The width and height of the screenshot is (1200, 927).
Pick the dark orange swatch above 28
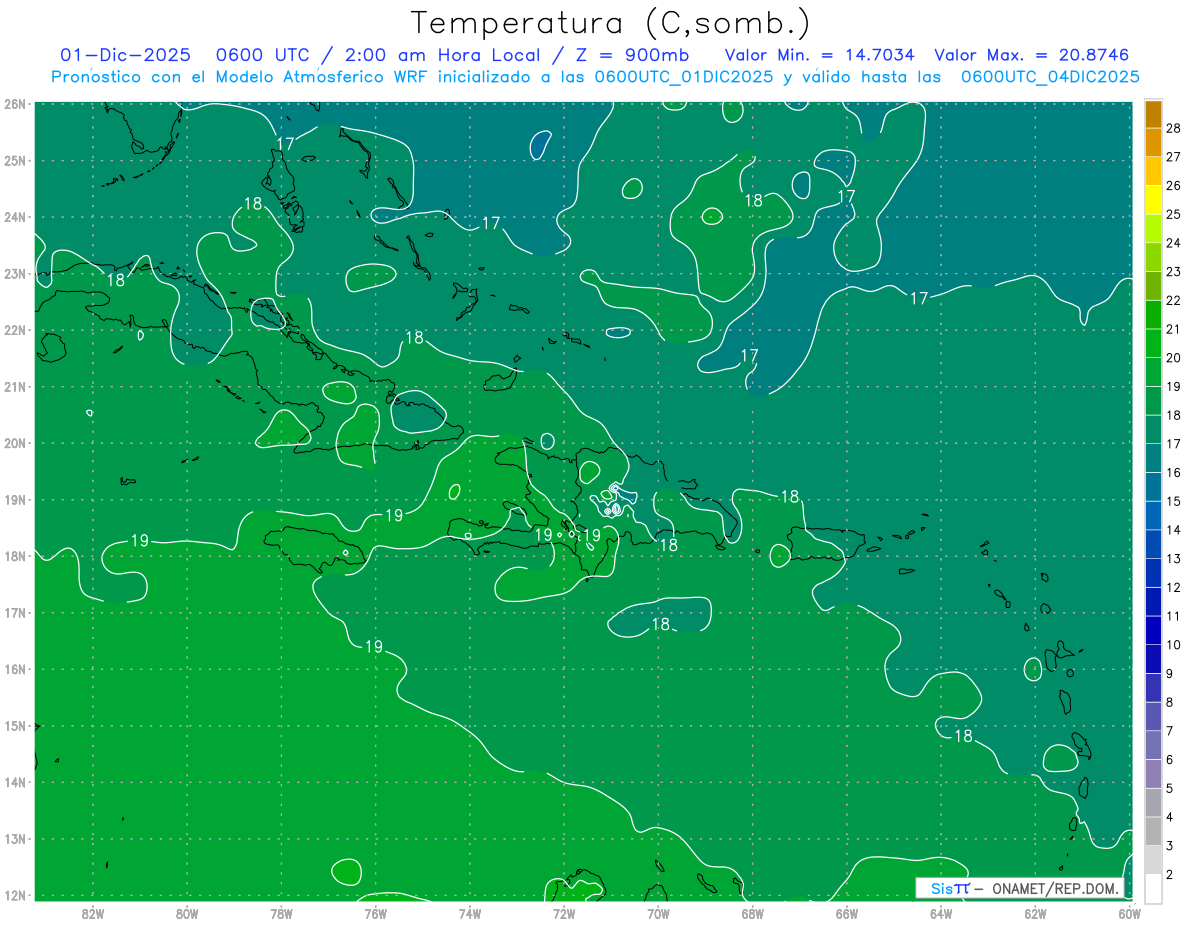point(1153,114)
